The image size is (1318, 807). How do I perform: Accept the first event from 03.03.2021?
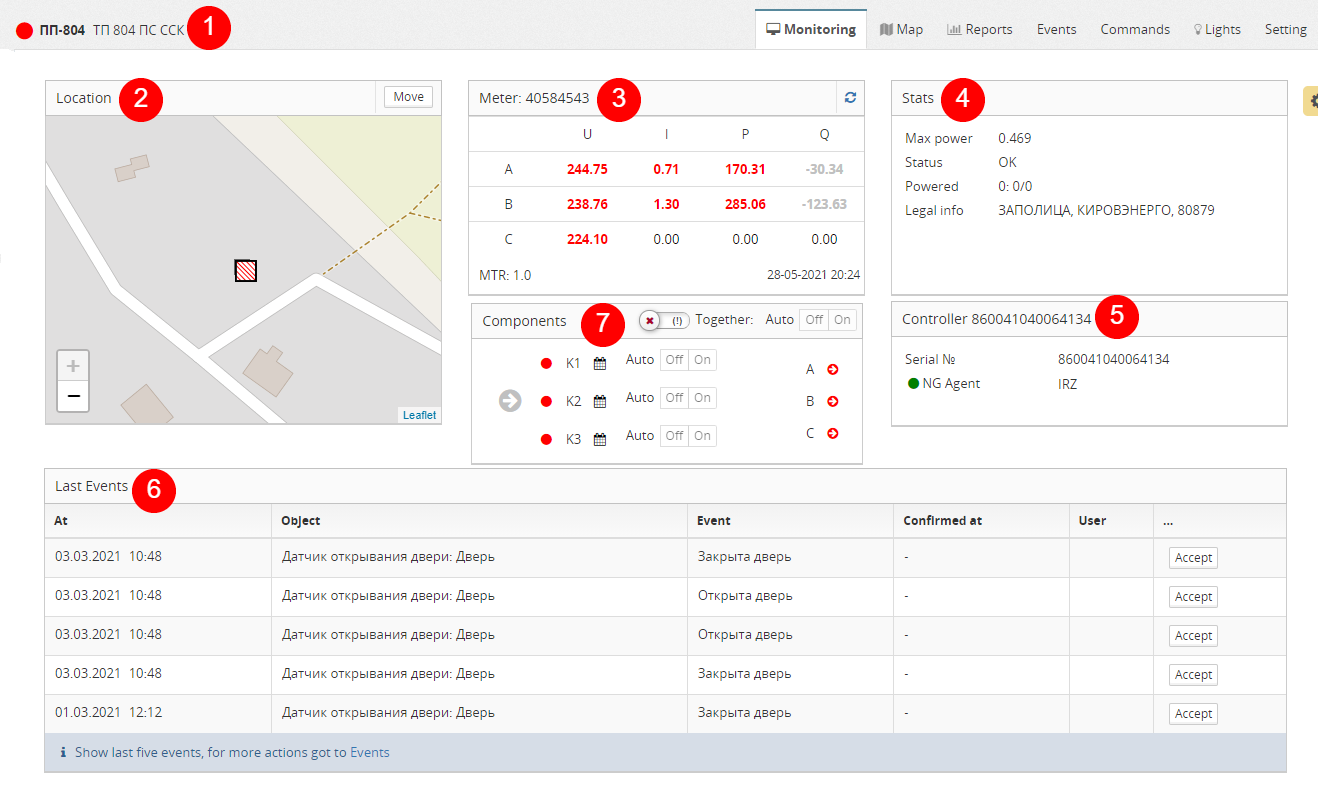click(x=1193, y=558)
